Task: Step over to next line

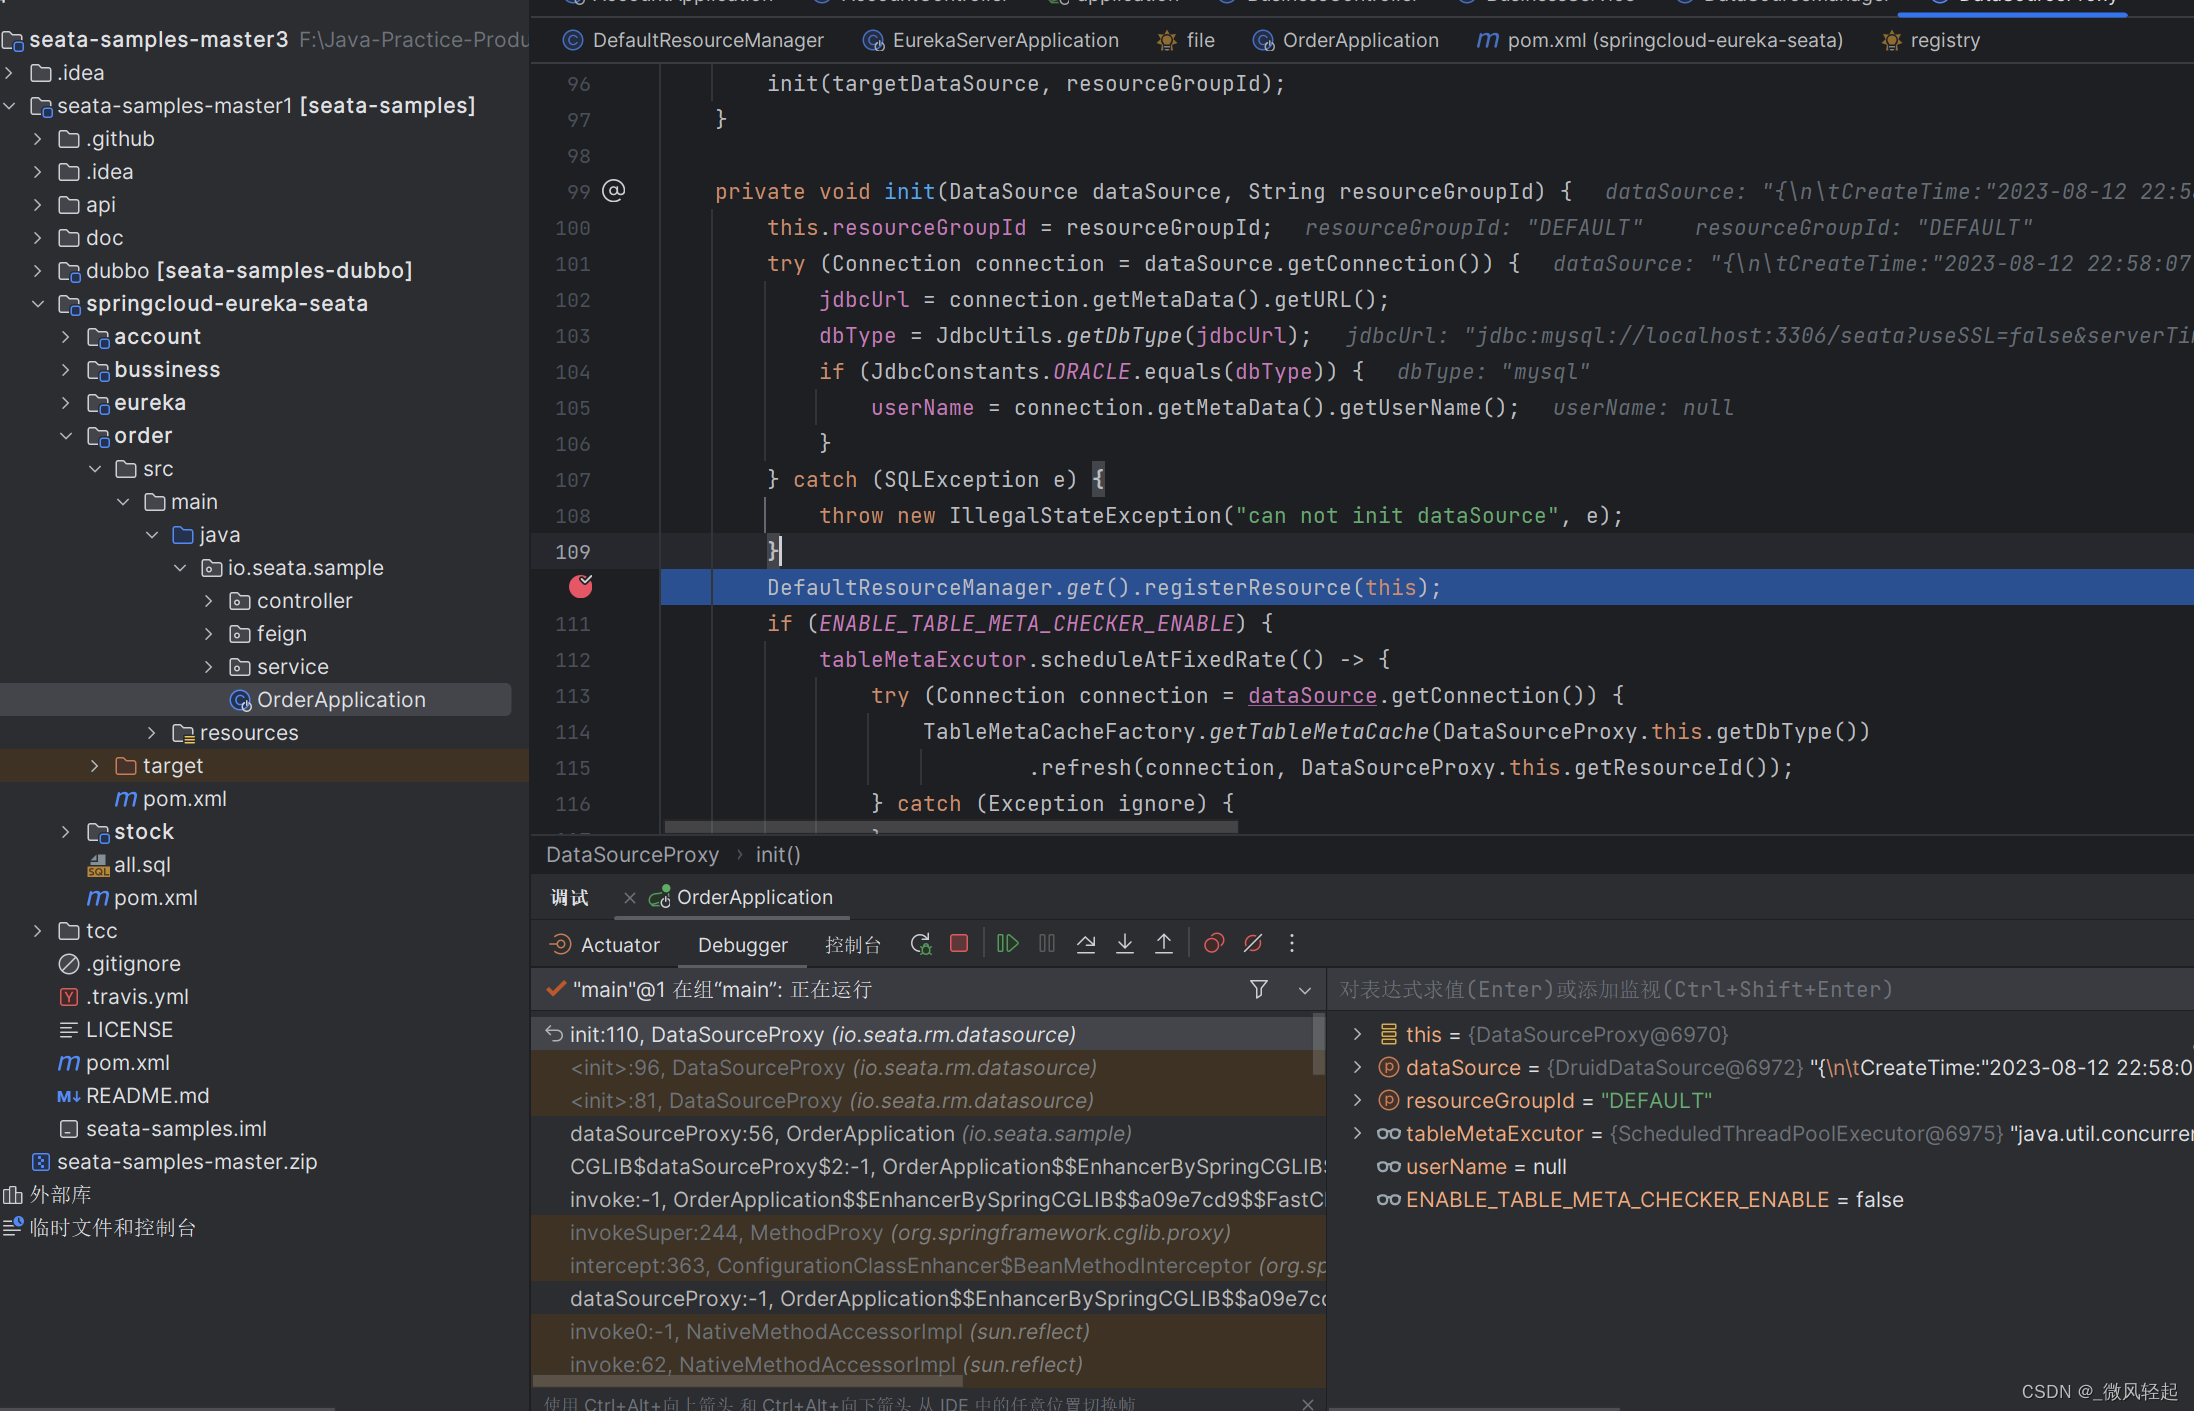Action: tap(1086, 943)
